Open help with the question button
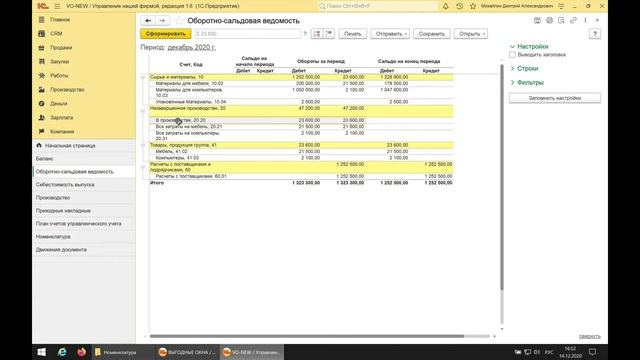 tap(595, 34)
